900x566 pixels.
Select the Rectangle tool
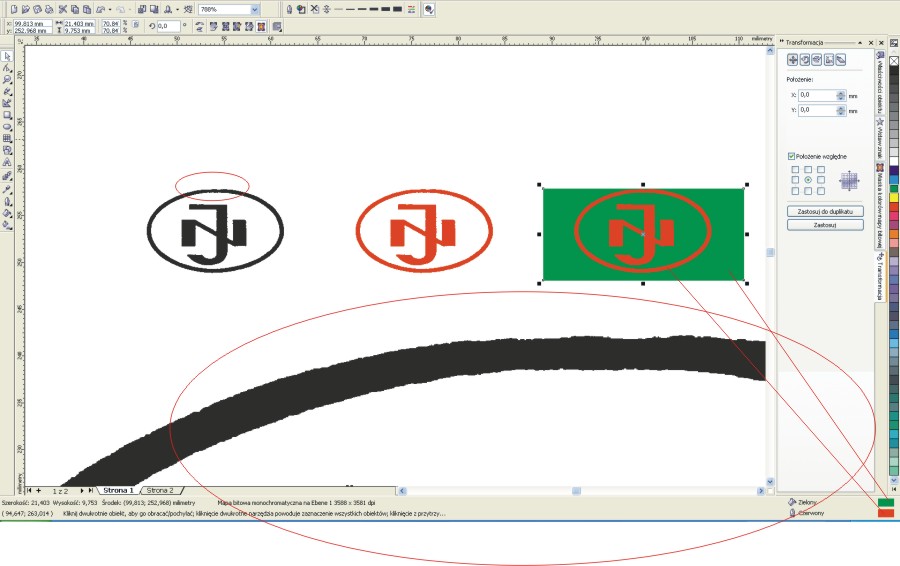coord(7,115)
